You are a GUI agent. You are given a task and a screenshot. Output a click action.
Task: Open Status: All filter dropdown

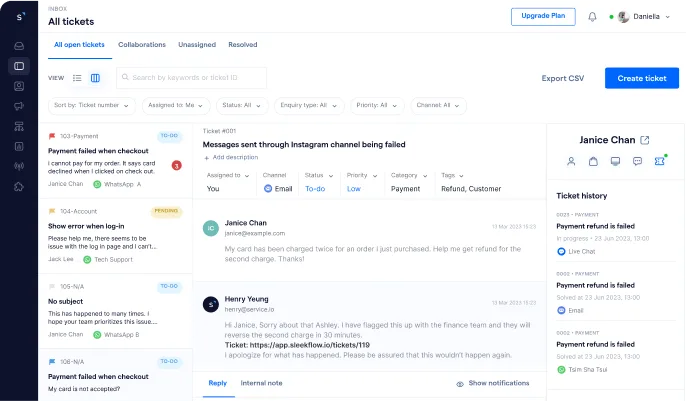(242, 105)
